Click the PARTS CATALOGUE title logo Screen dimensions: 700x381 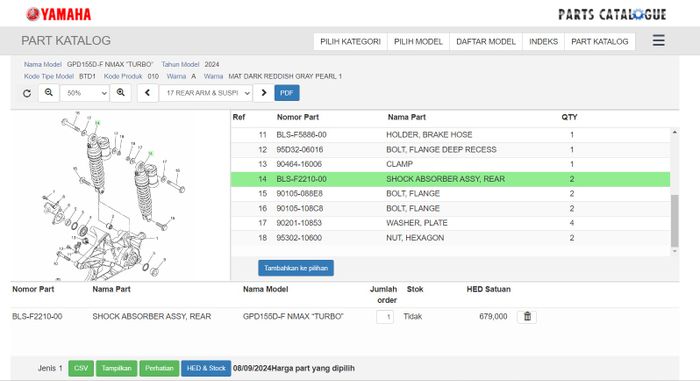click(x=612, y=15)
